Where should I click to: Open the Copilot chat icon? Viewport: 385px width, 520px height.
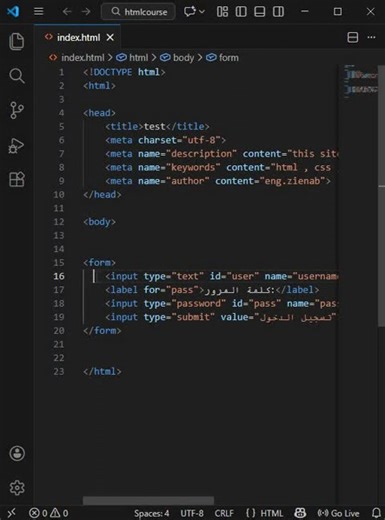(x=190, y=12)
